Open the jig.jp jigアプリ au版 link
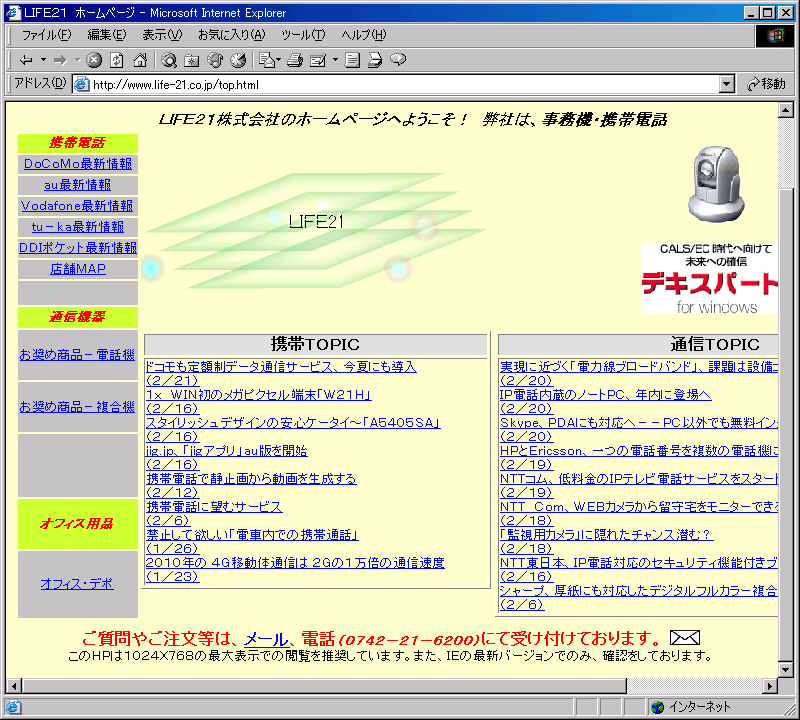The image size is (800, 720). click(227, 451)
